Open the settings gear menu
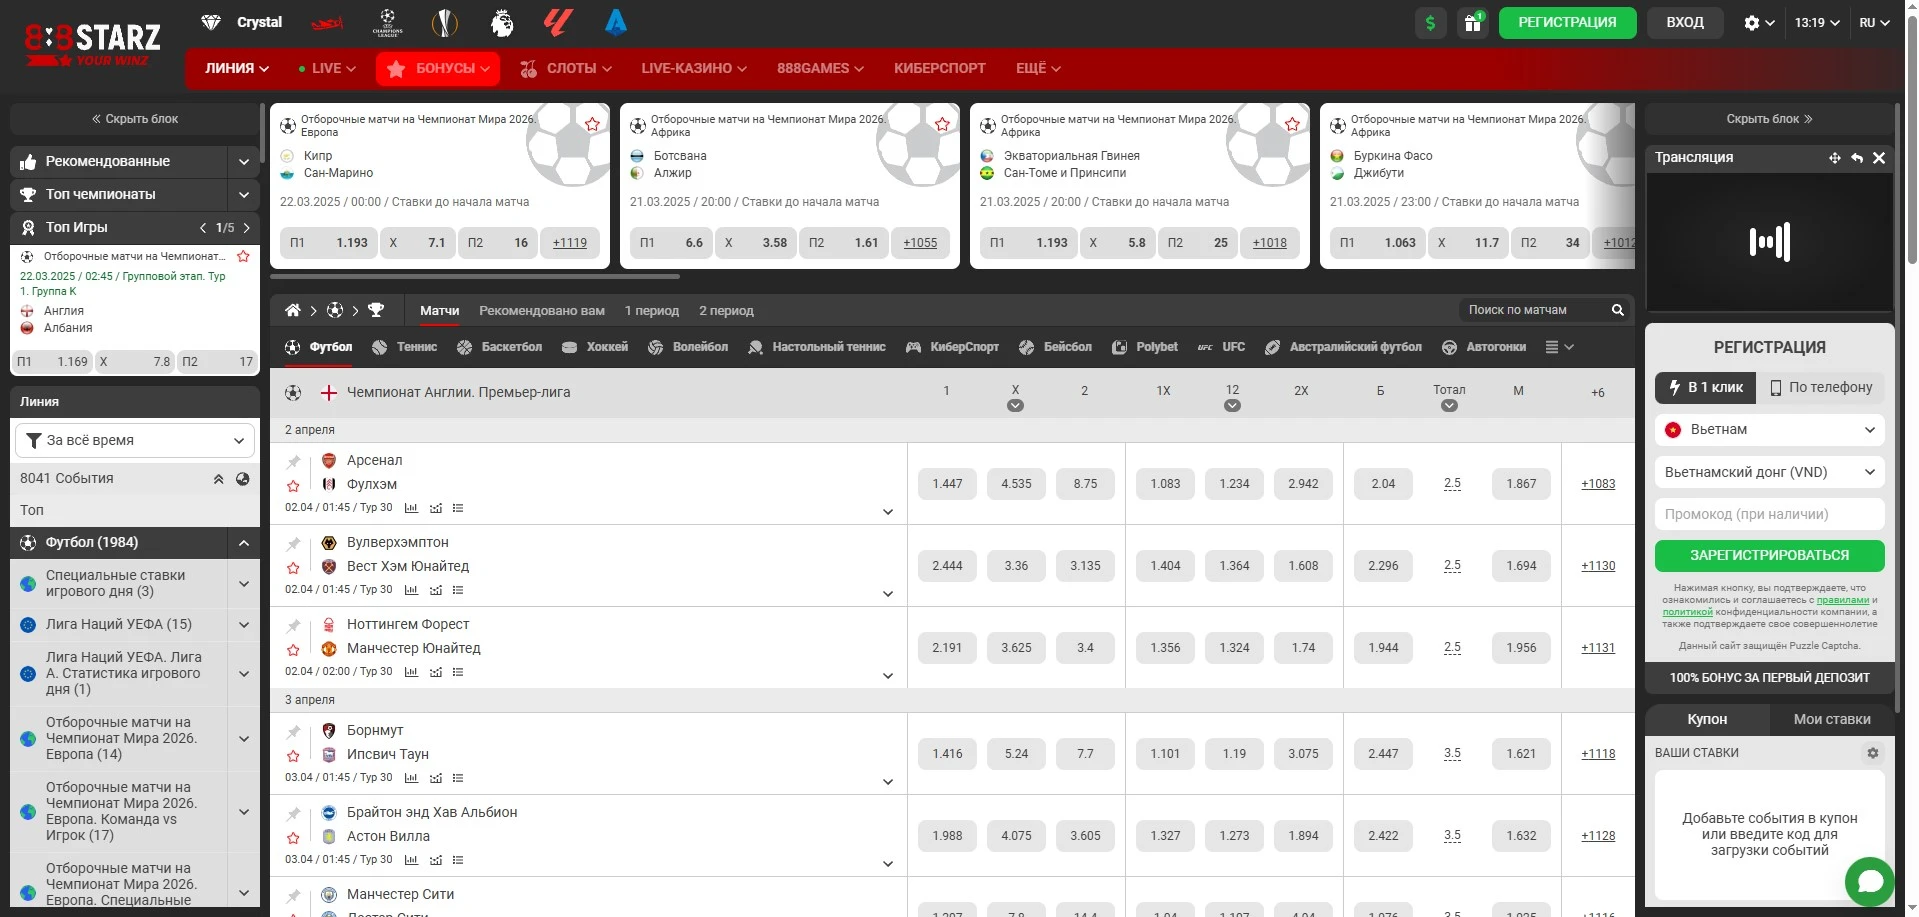This screenshot has width=1919, height=917. 1759,23
